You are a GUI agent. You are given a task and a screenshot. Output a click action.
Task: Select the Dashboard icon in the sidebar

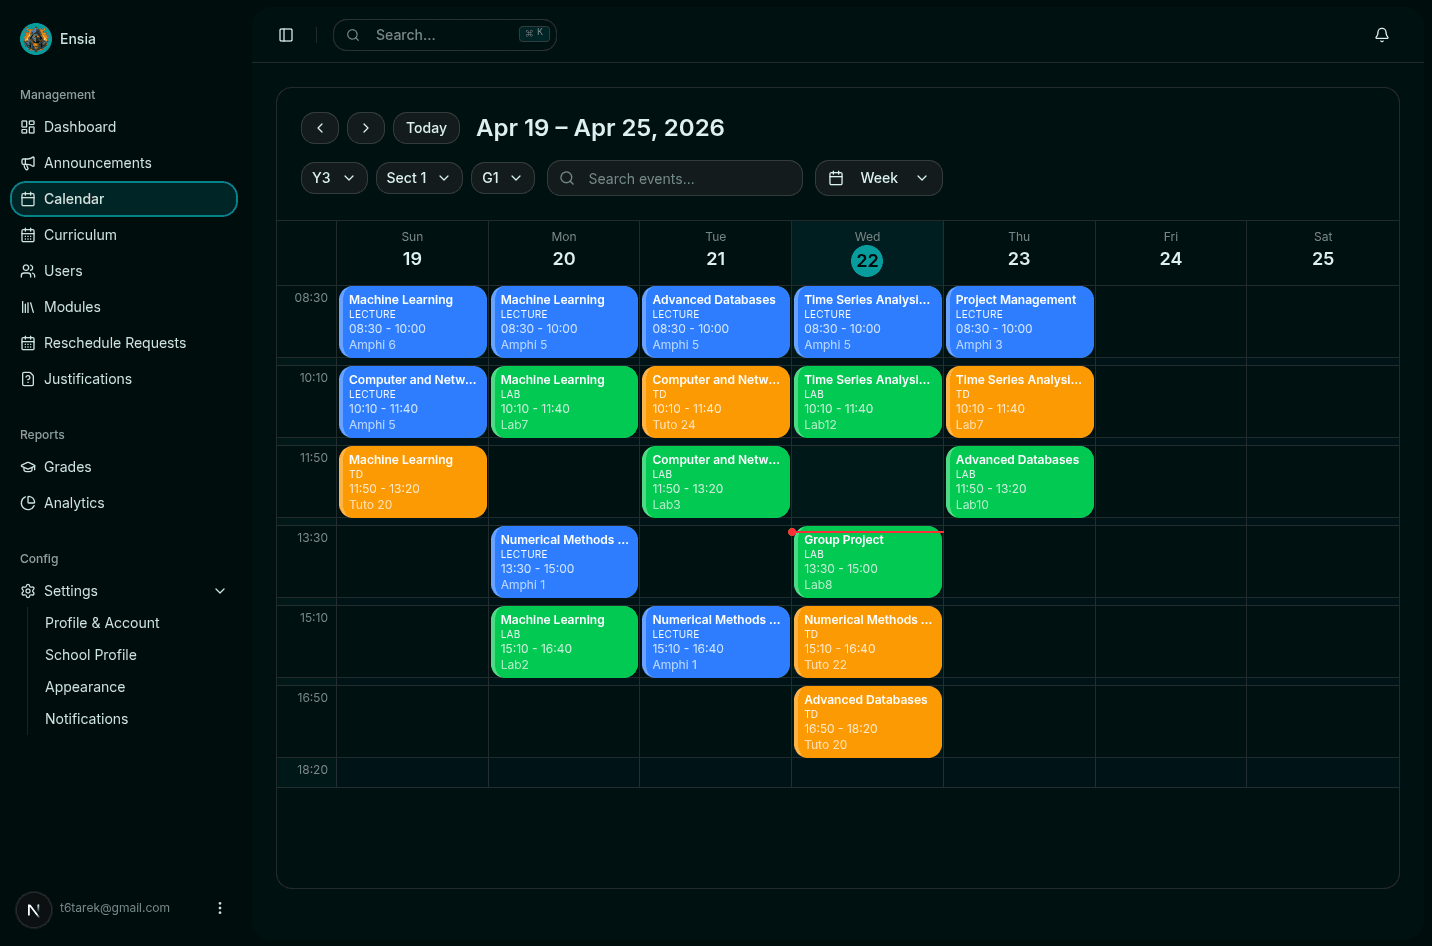click(27, 127)
